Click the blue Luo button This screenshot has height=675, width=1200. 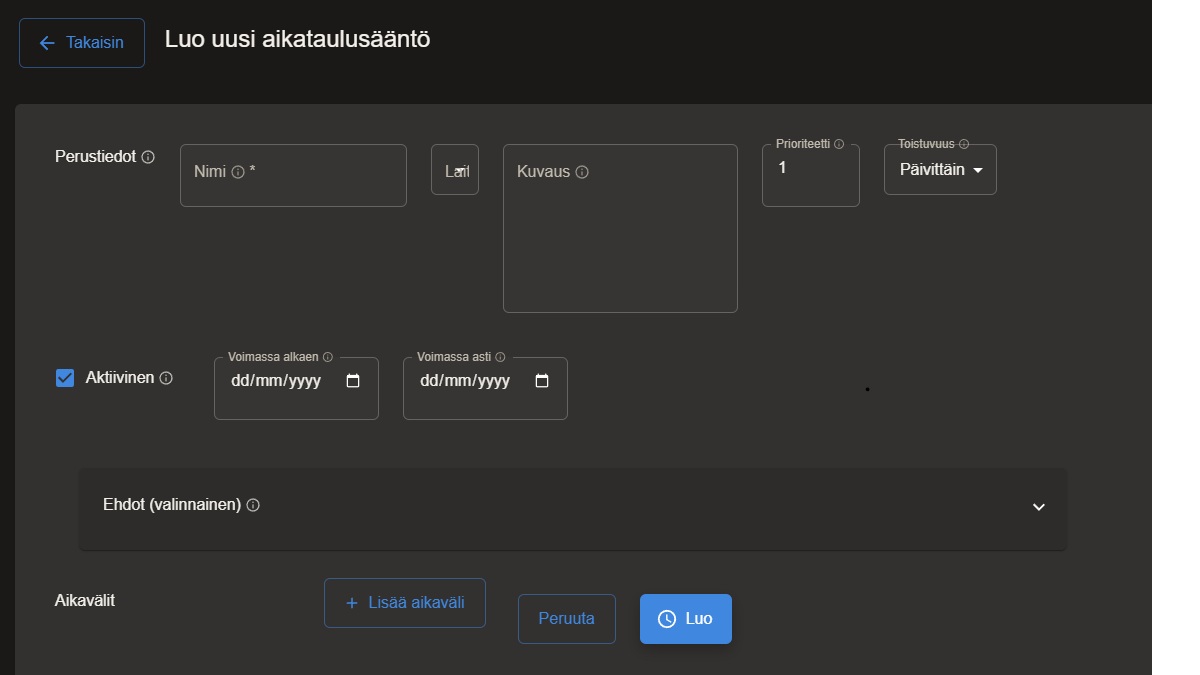[x=686, y=619]
